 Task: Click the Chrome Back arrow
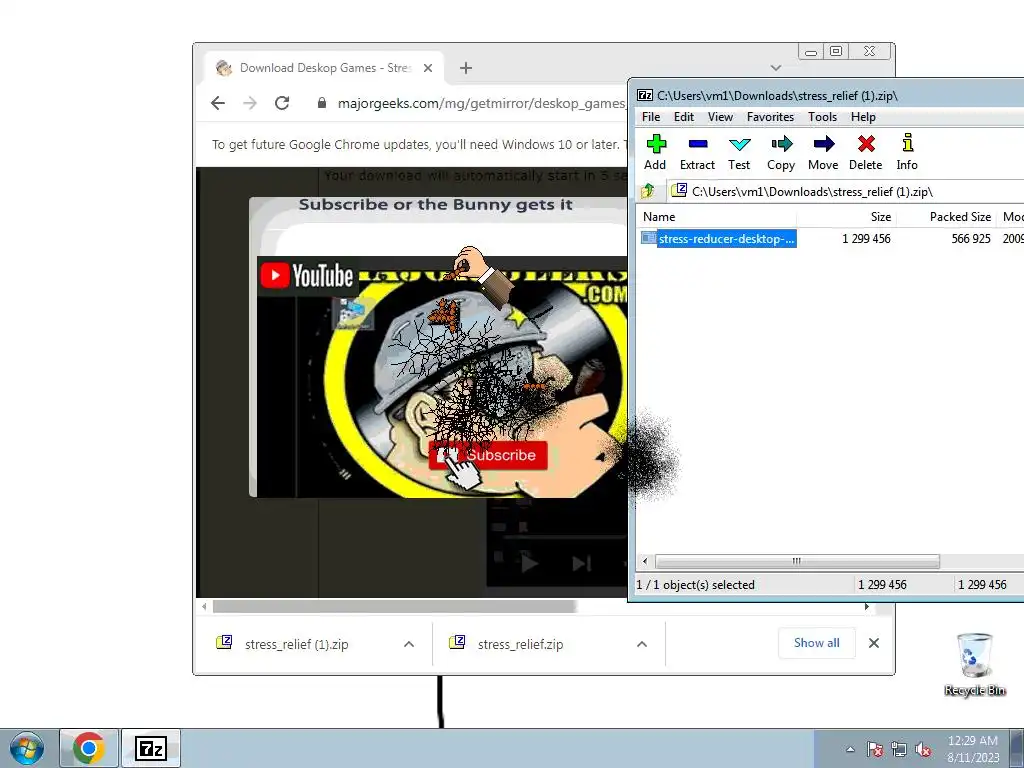pyautogui.click(x=218, y=103)
